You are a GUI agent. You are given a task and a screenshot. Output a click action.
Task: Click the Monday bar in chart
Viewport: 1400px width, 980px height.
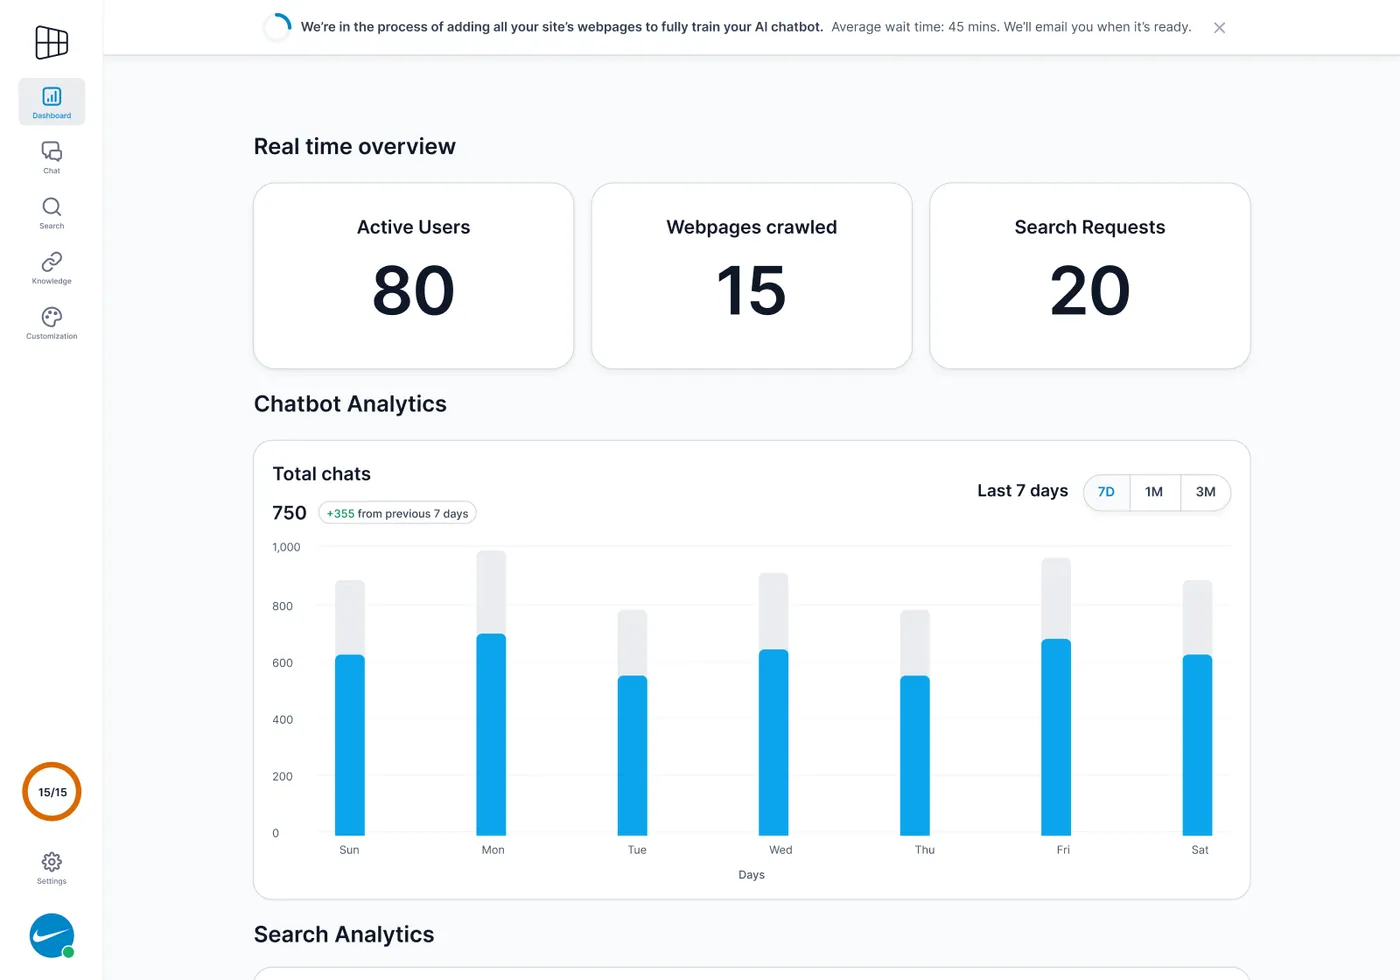click(491, 734)
